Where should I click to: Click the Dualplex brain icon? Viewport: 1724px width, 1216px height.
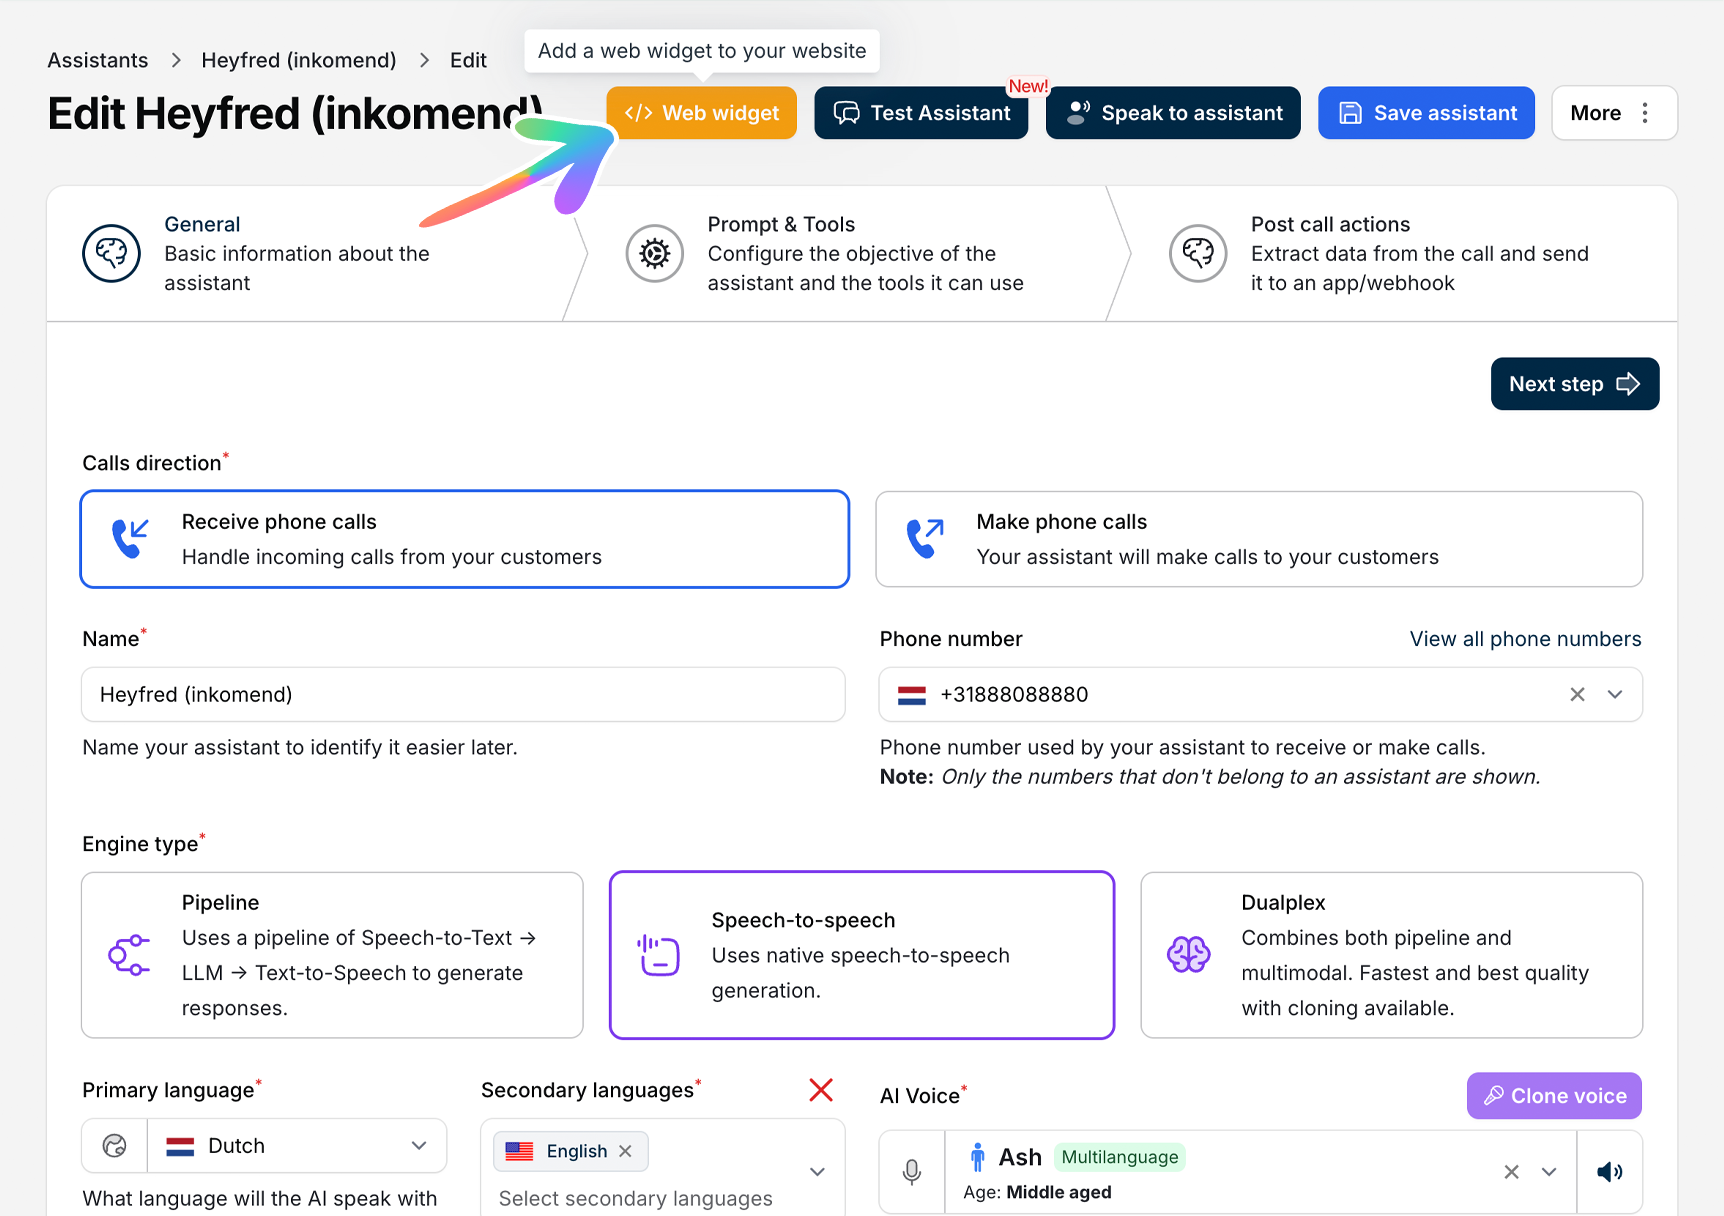click(x=1189, y=955)
